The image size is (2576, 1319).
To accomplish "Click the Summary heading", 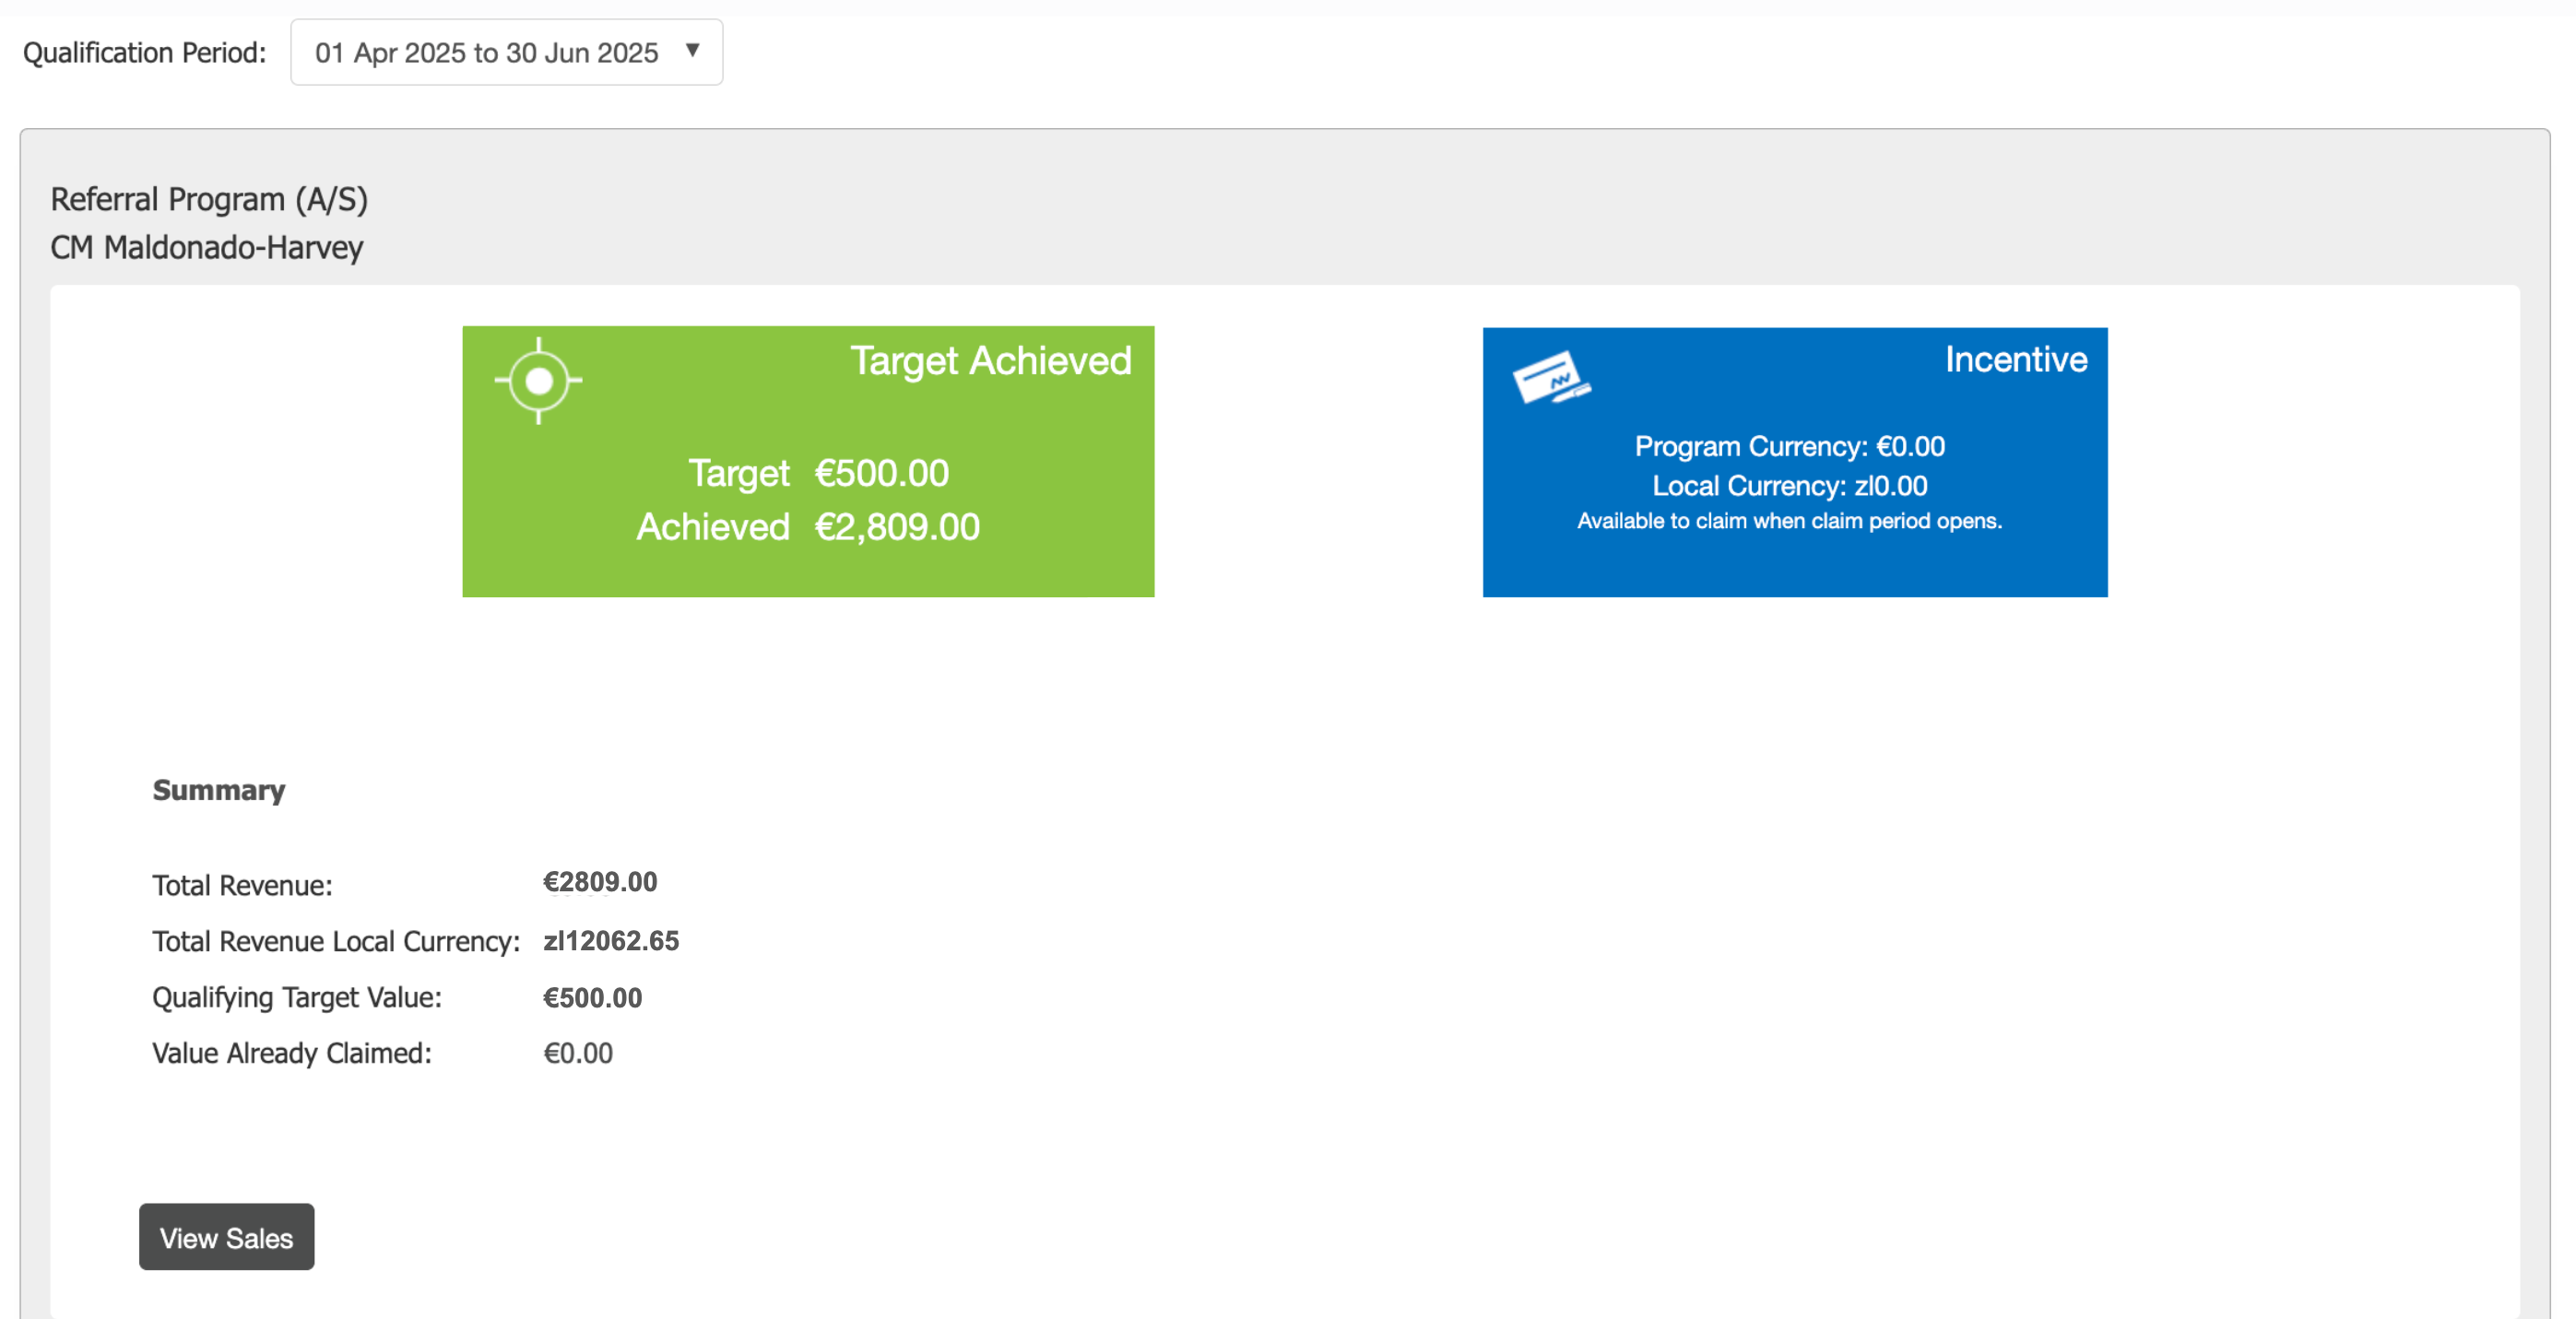I will point(219,790).
